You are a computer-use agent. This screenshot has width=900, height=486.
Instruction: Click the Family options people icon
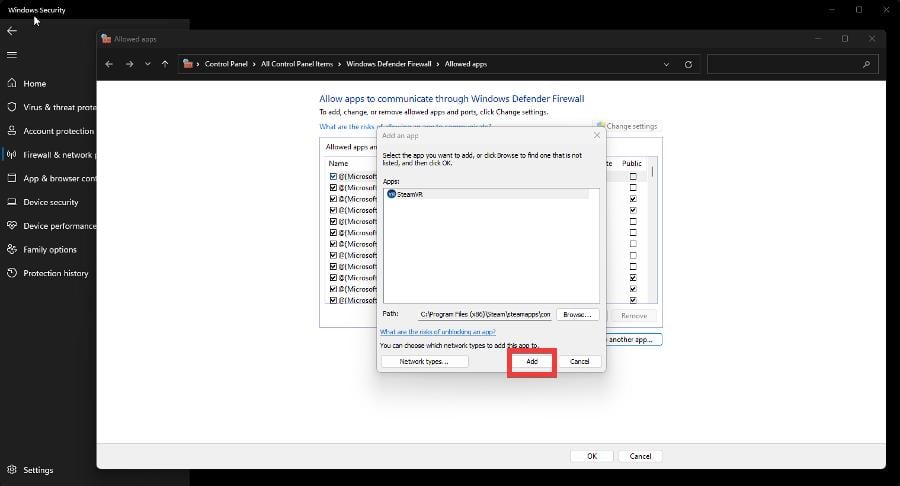12,249
